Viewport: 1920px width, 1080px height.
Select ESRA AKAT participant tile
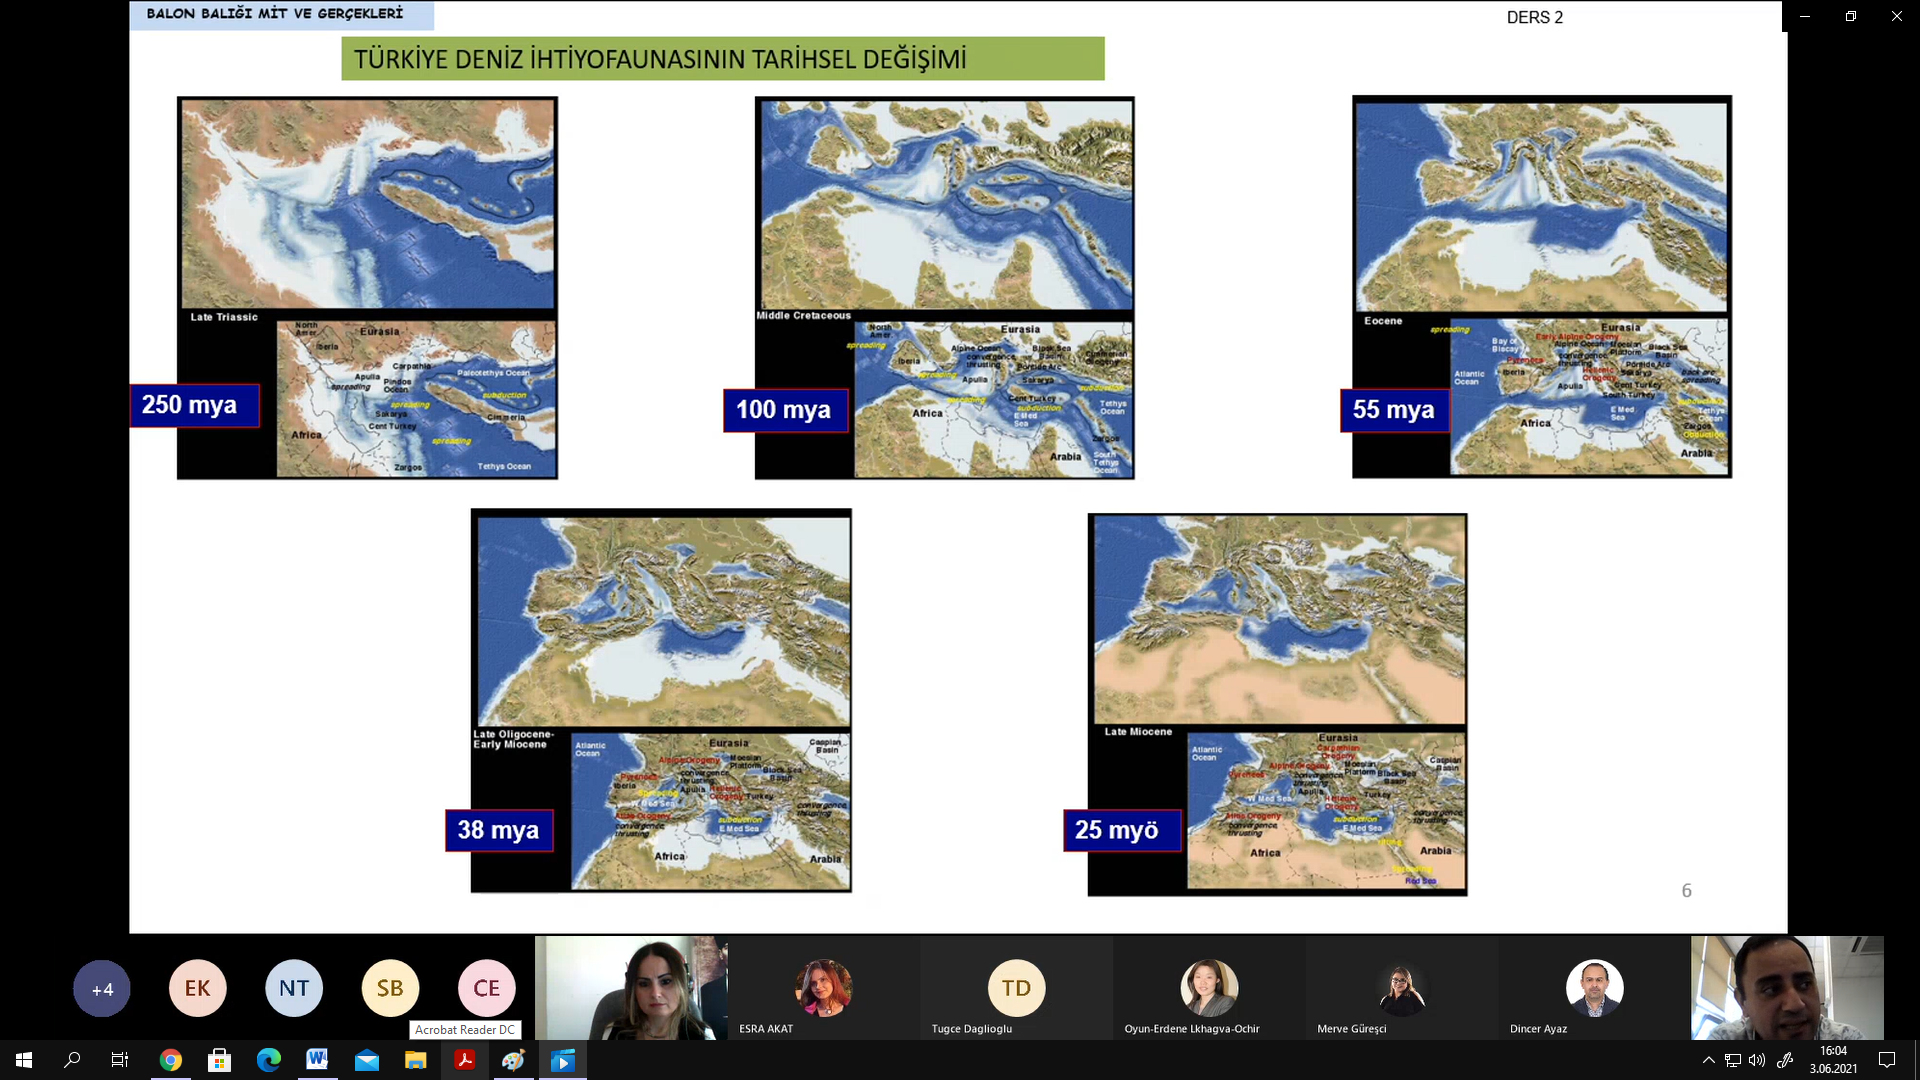823,988
